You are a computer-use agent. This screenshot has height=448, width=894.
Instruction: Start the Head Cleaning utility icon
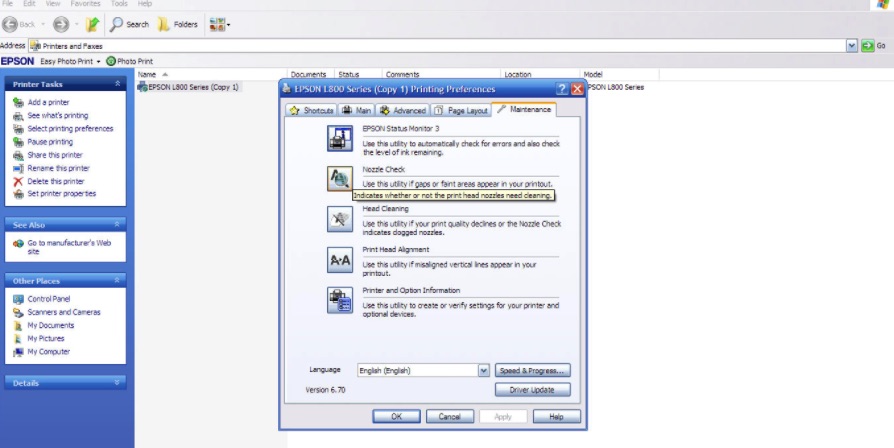340,219
